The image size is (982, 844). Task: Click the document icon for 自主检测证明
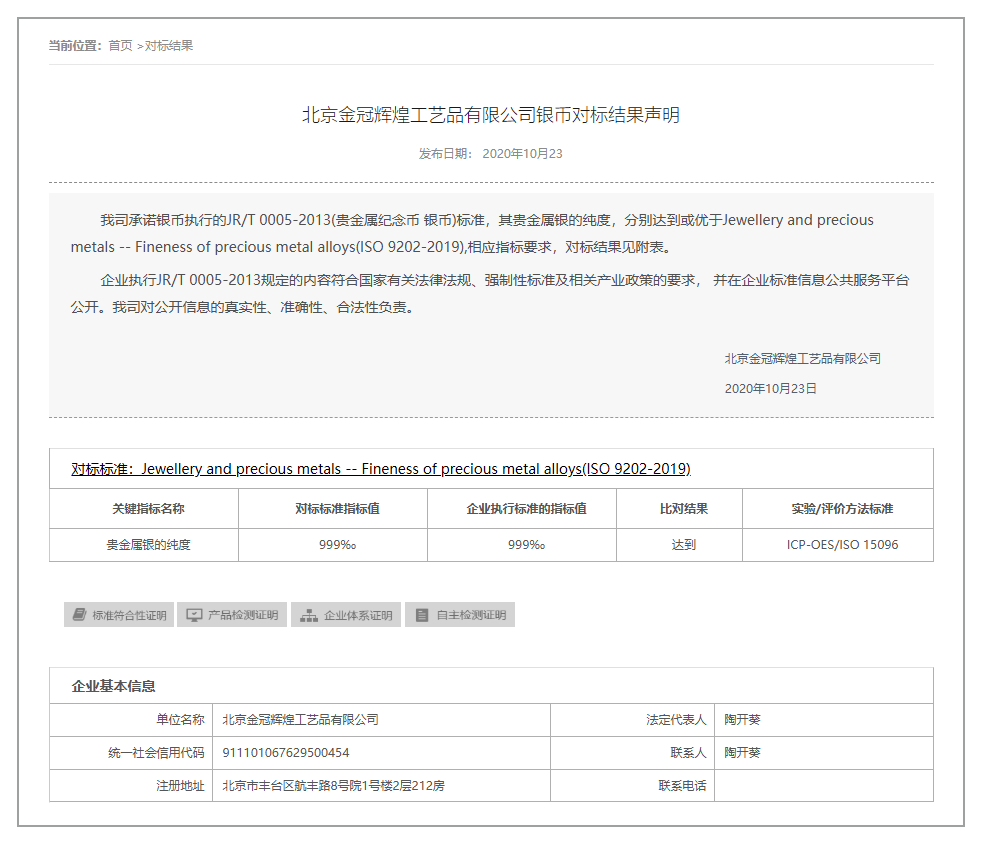pos(422,615)
